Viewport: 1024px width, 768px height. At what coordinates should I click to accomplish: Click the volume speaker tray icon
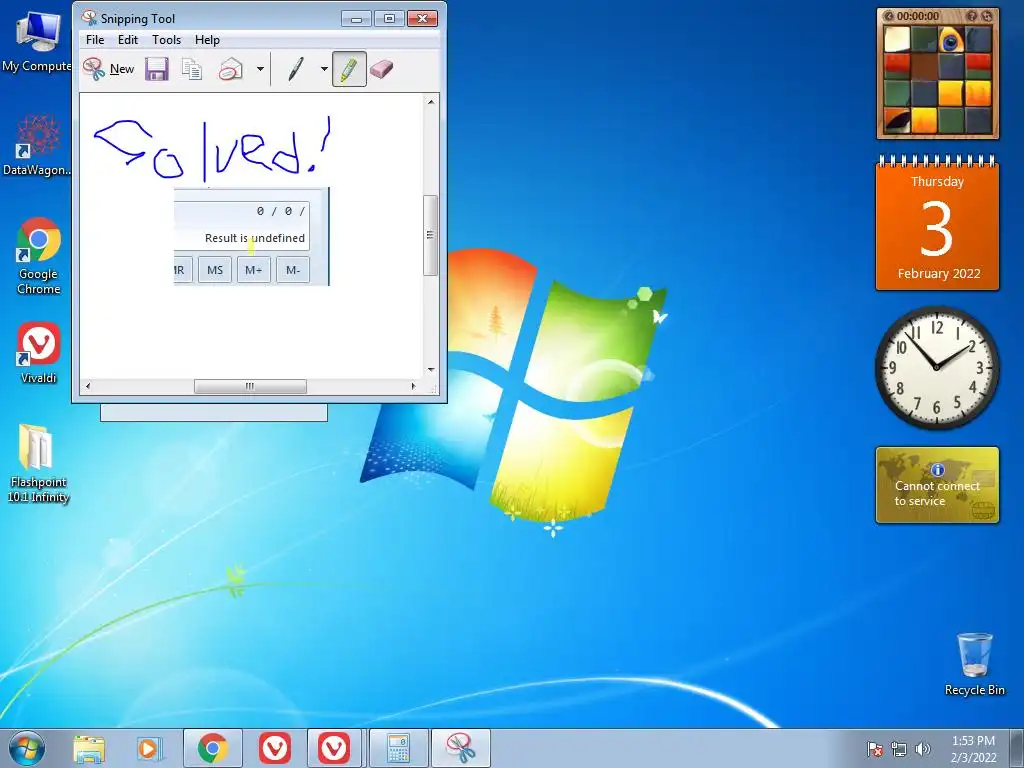coord(923,749)
